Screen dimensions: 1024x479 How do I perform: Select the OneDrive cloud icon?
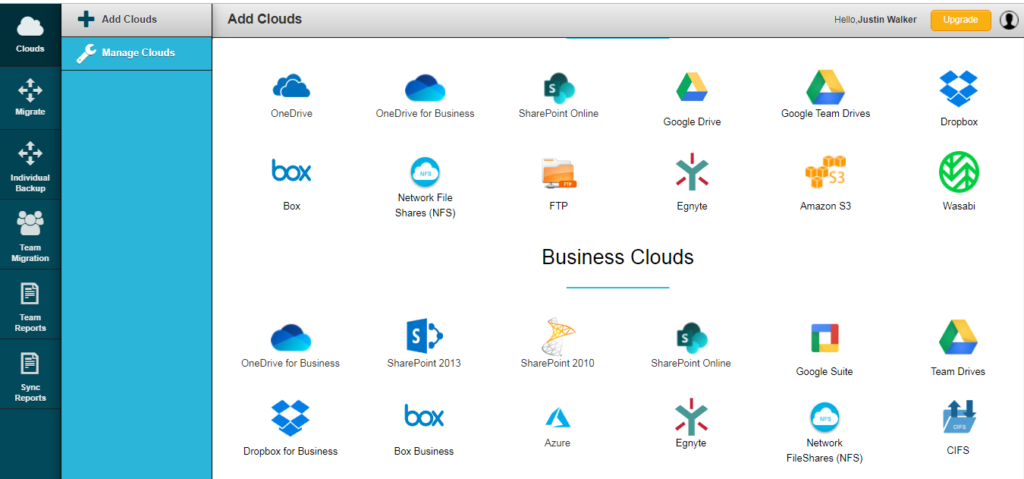pos(291,86)
